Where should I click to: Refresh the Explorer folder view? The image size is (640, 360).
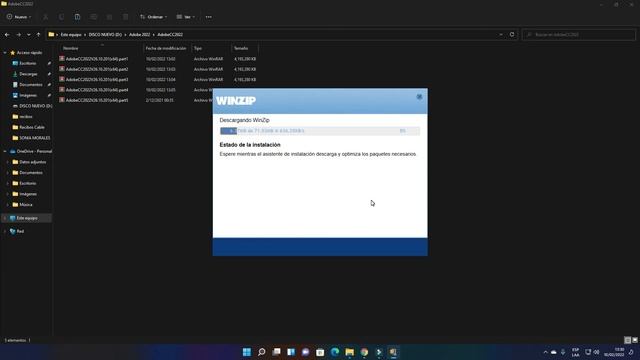pos(512,35)
